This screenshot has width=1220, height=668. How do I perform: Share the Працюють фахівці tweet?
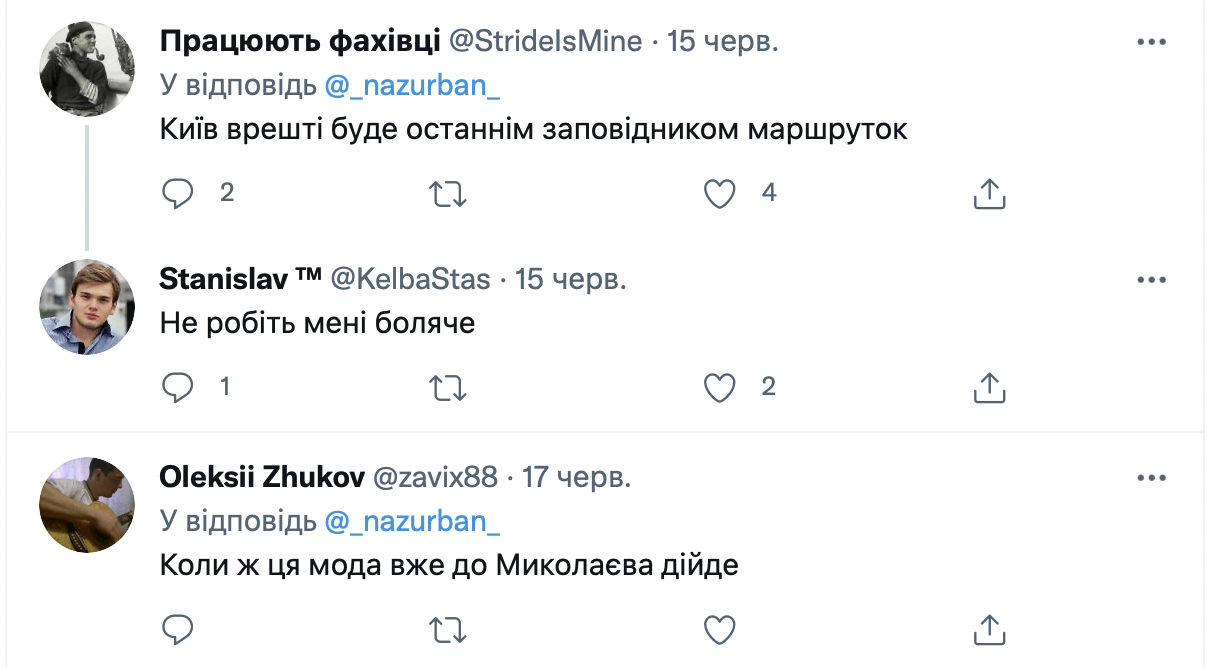(988, 193)
